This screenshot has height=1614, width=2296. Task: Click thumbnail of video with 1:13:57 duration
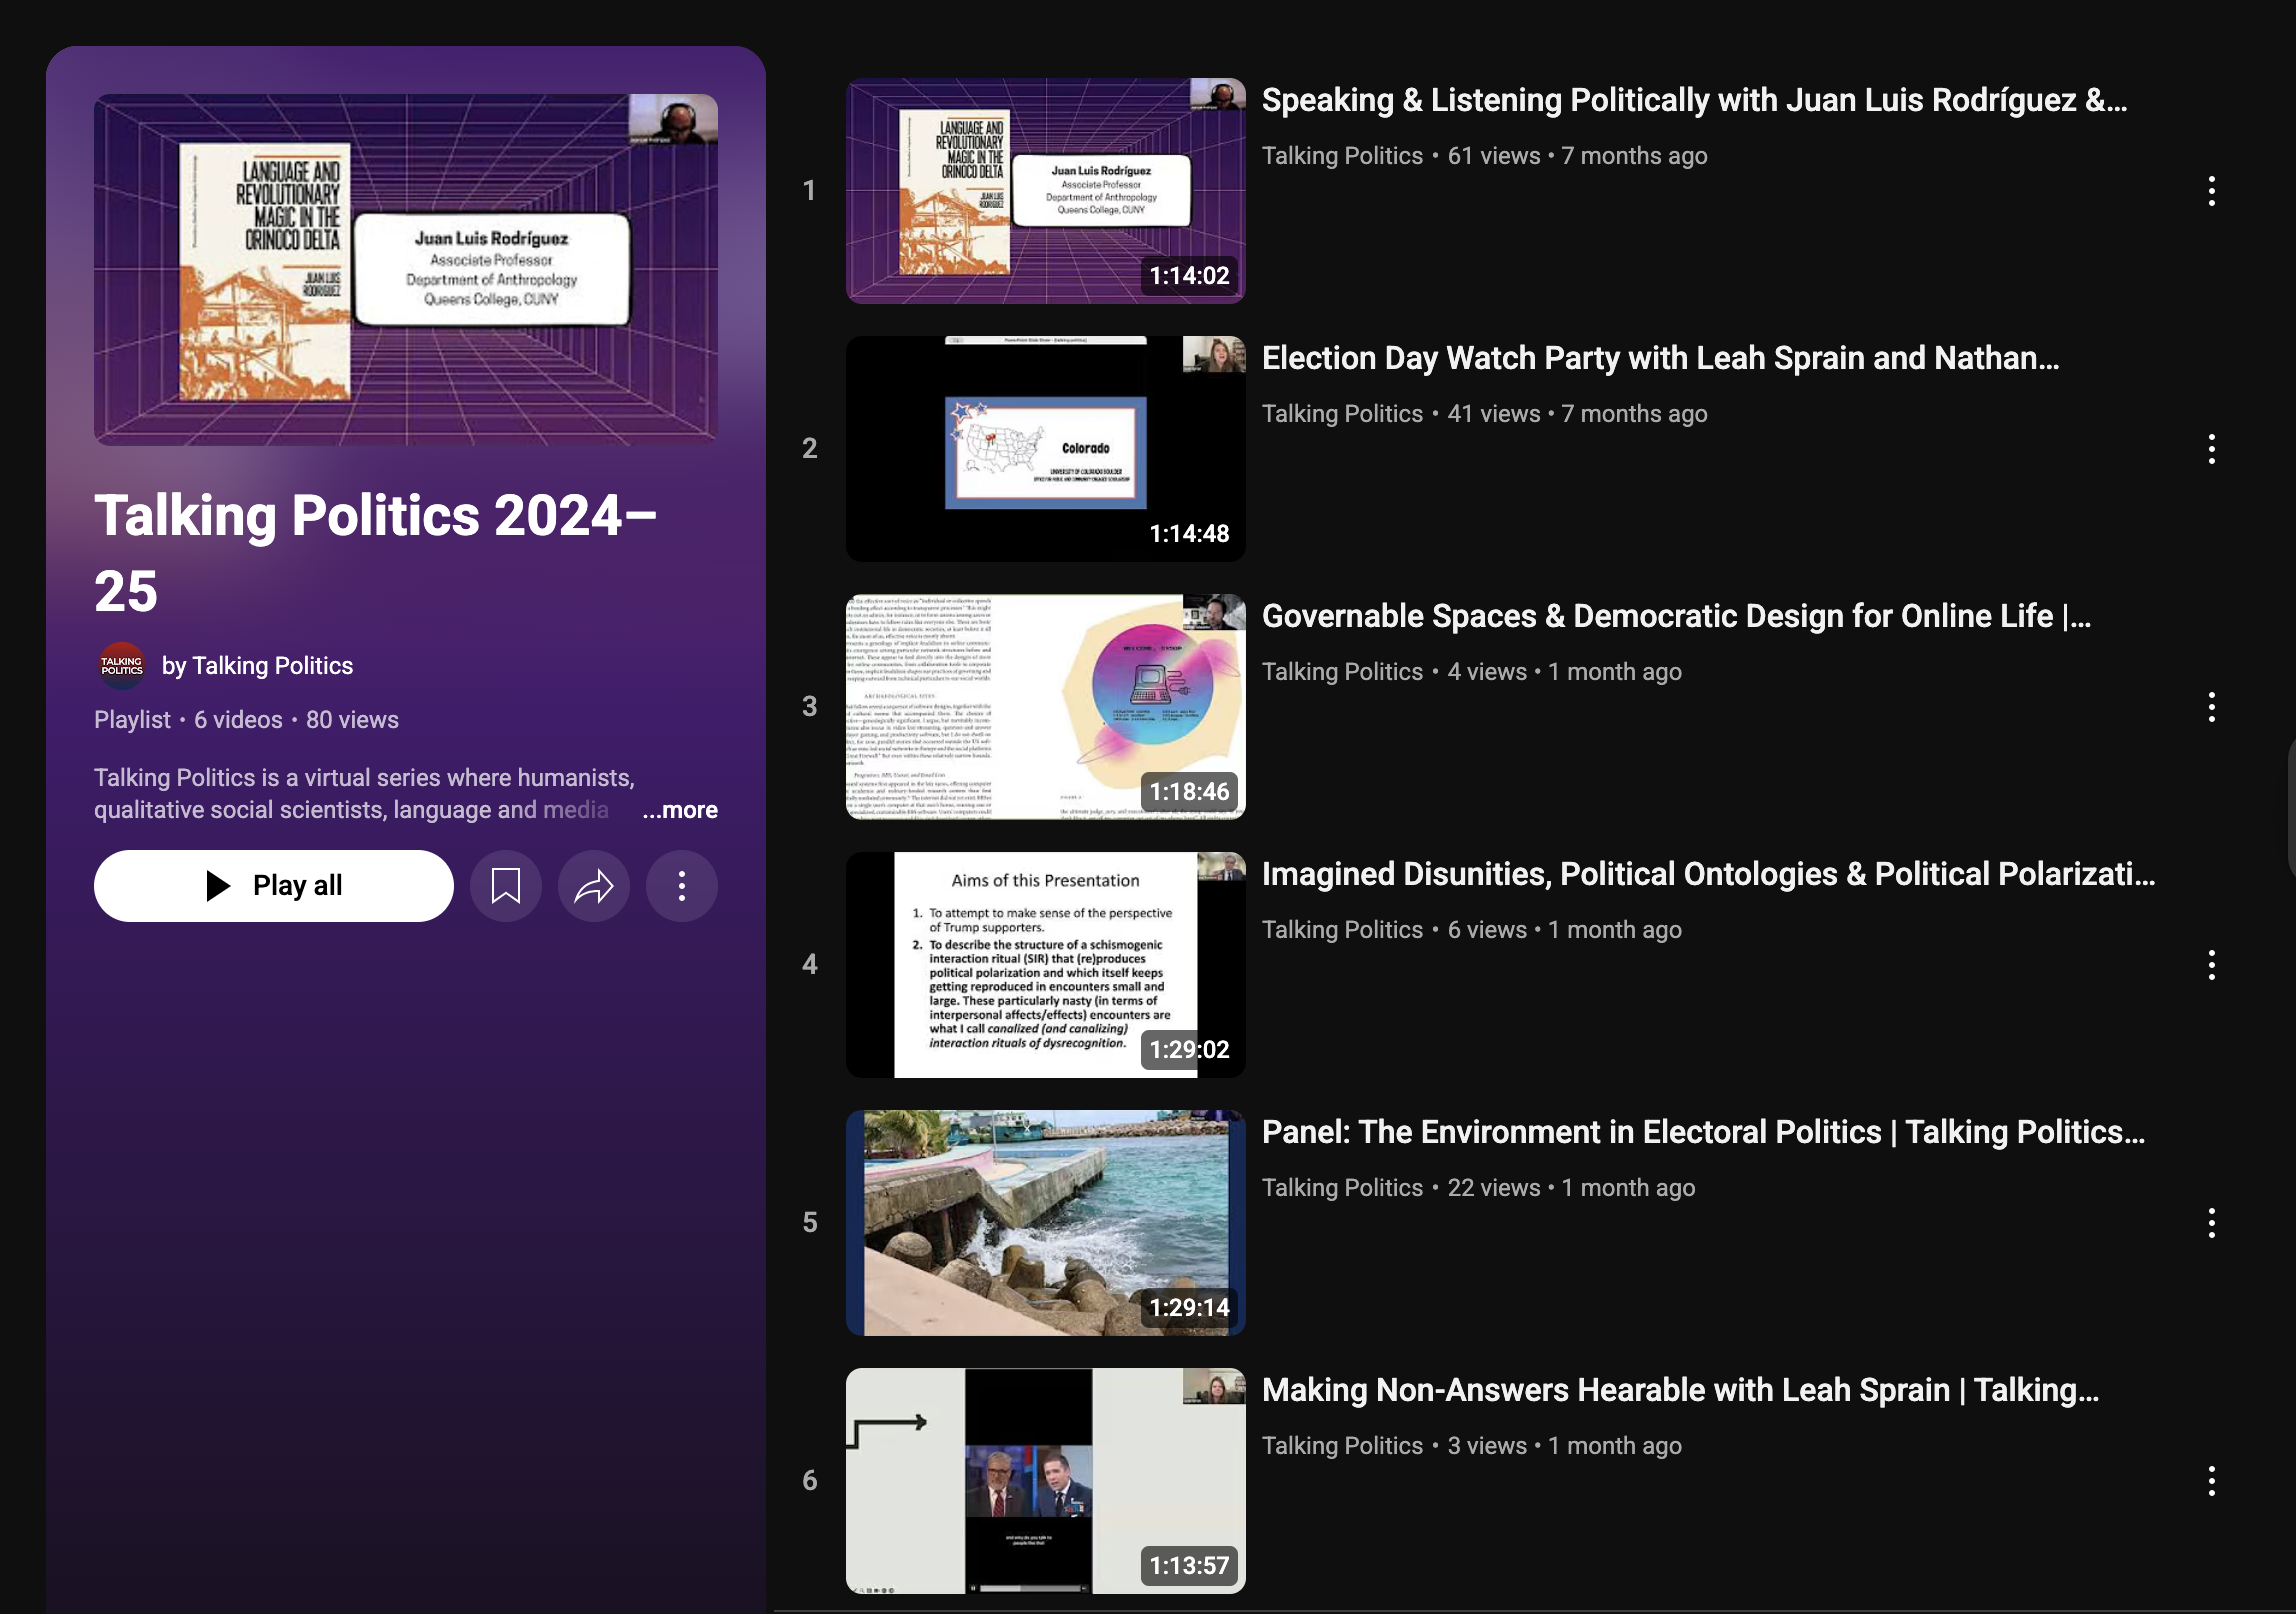1046,1481
